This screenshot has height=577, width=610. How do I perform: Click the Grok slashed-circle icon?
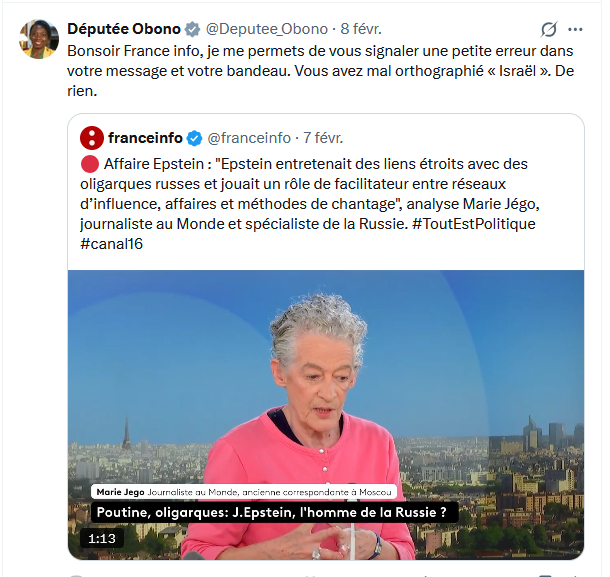(549, 29)
